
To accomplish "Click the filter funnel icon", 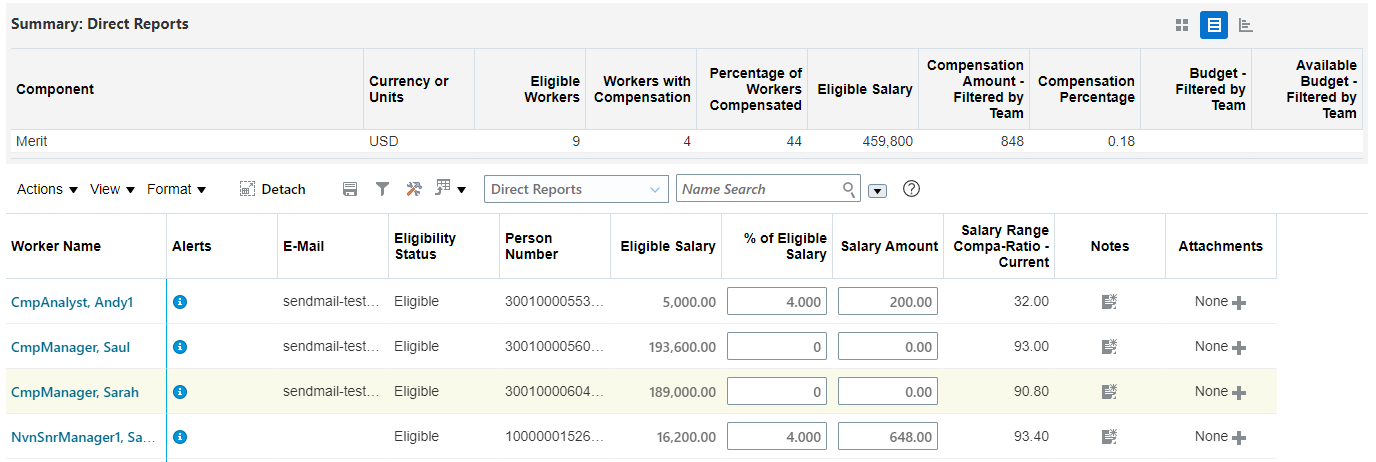I will tap(382, 189).
